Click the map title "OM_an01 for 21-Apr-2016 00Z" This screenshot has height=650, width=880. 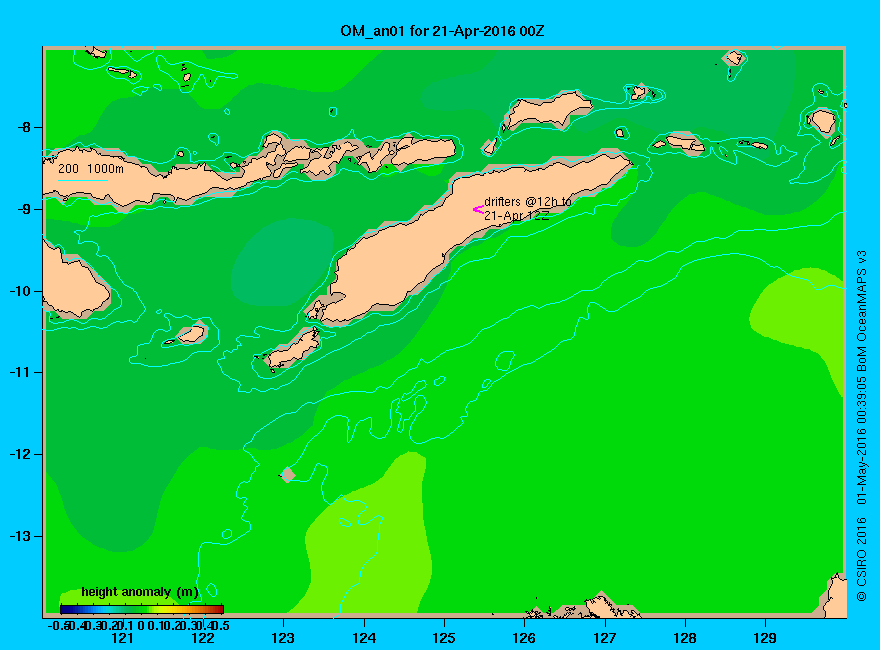tap(442, 31)
